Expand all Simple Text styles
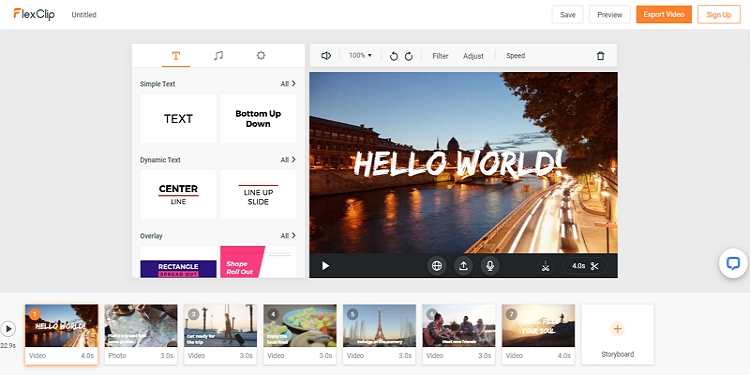The height and width of the screenshot is (375, 750). point(288,84)
